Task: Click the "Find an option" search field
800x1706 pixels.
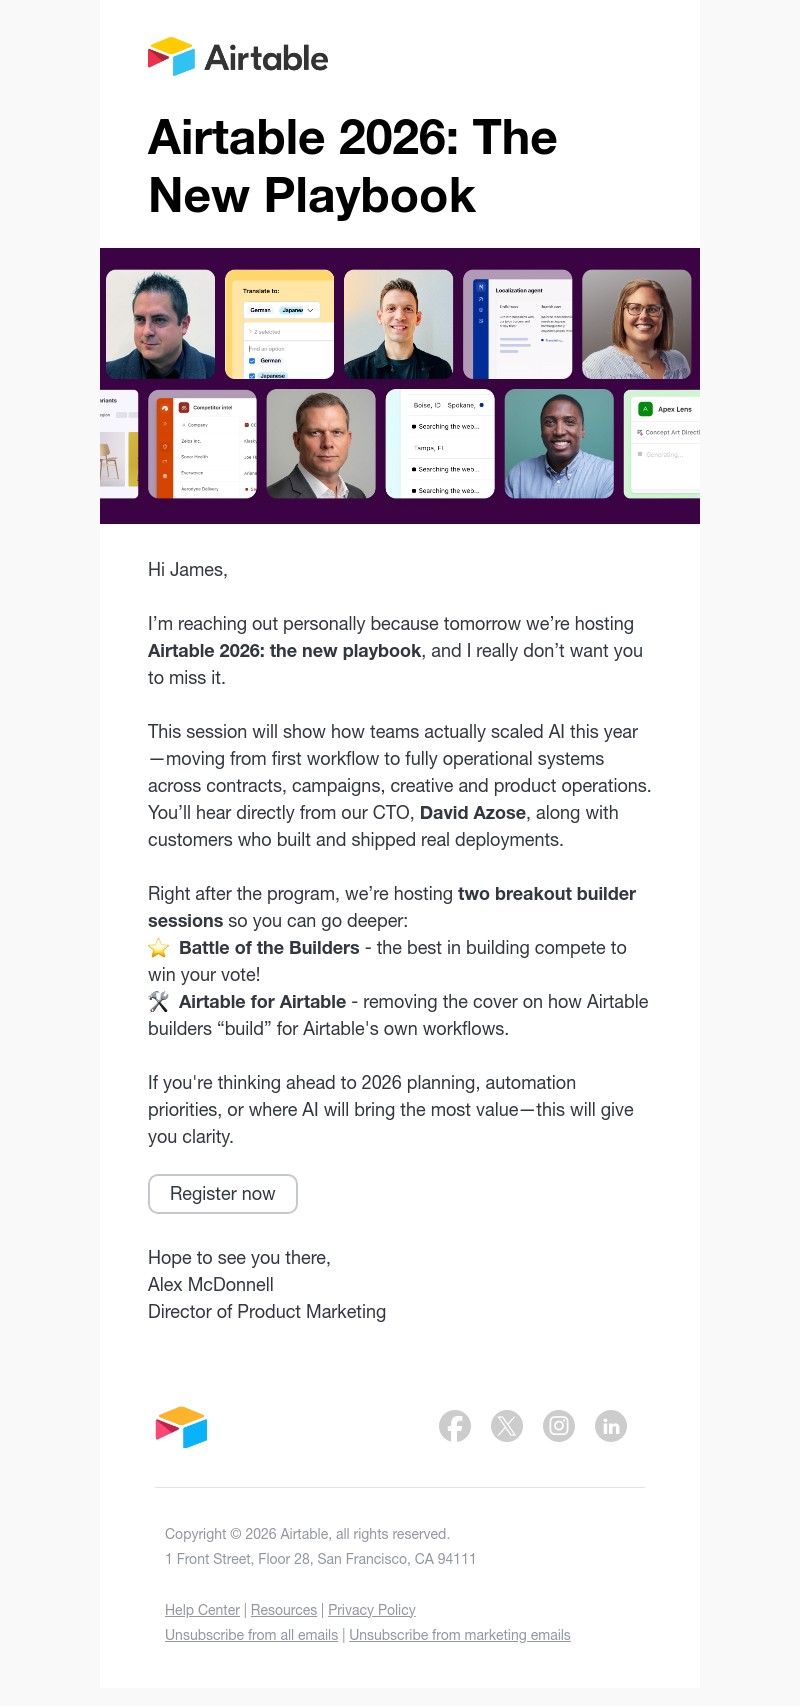Action: (x=267, y=348)
